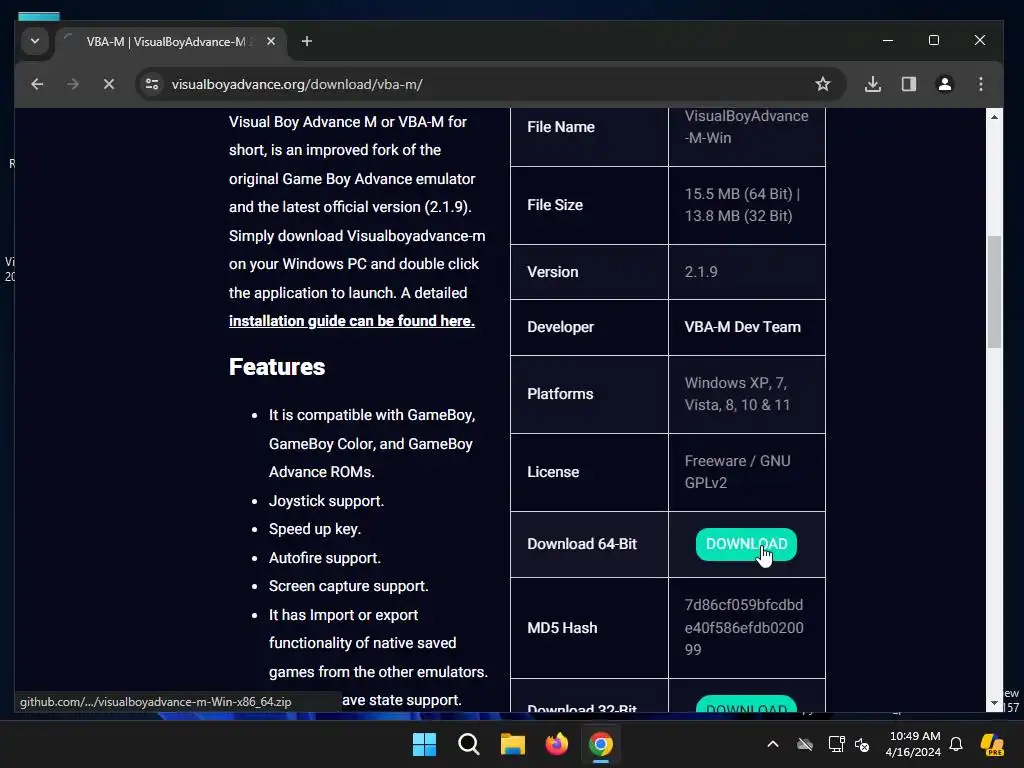Screen dimensions: 1024x768
Task: Click the Chrome taskbar icon
Action: point(601,744)
